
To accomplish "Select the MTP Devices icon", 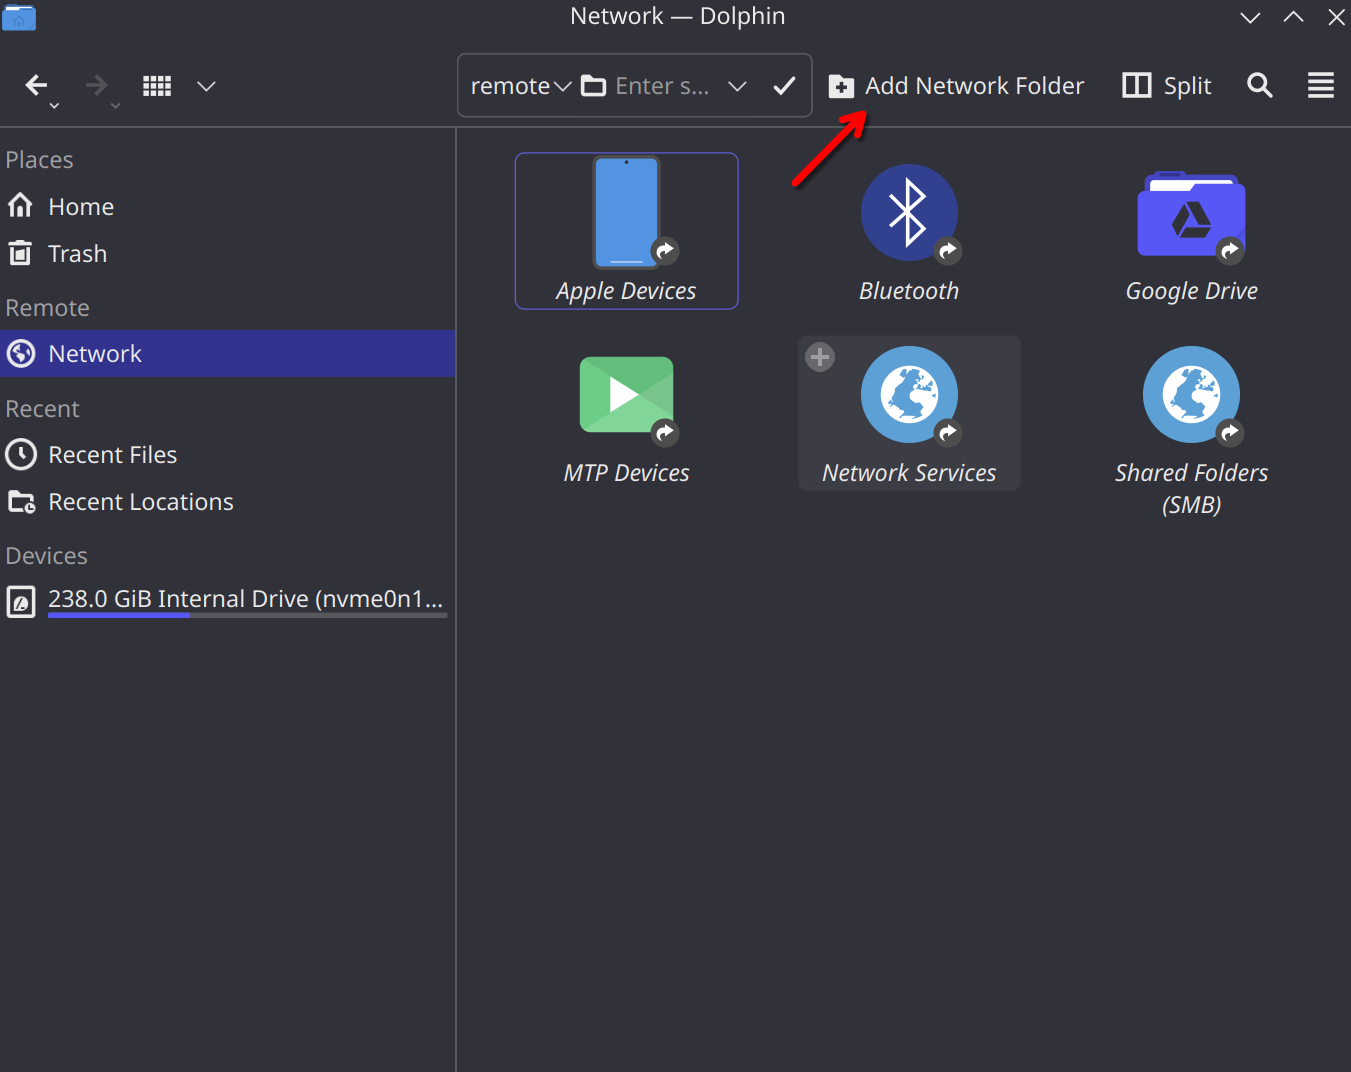I will pyautogui.click(x=626, y=396).
